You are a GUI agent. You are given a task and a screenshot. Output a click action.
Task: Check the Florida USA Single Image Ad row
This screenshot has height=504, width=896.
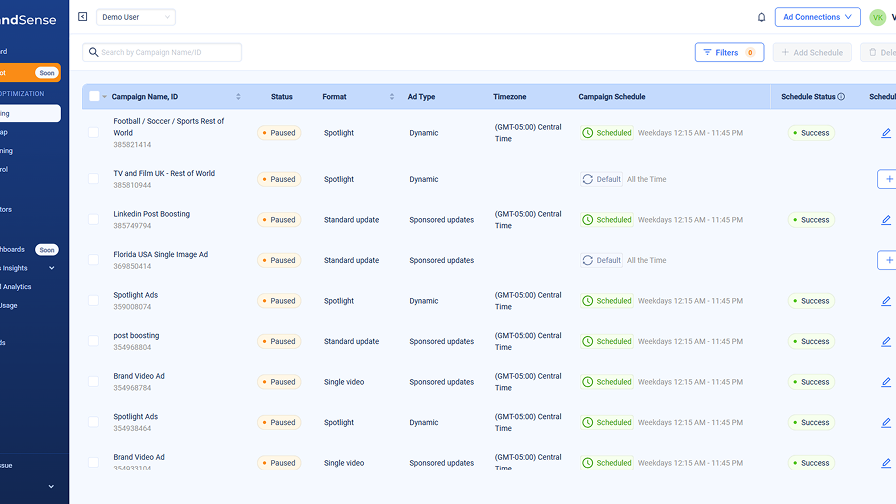point(93,260)
